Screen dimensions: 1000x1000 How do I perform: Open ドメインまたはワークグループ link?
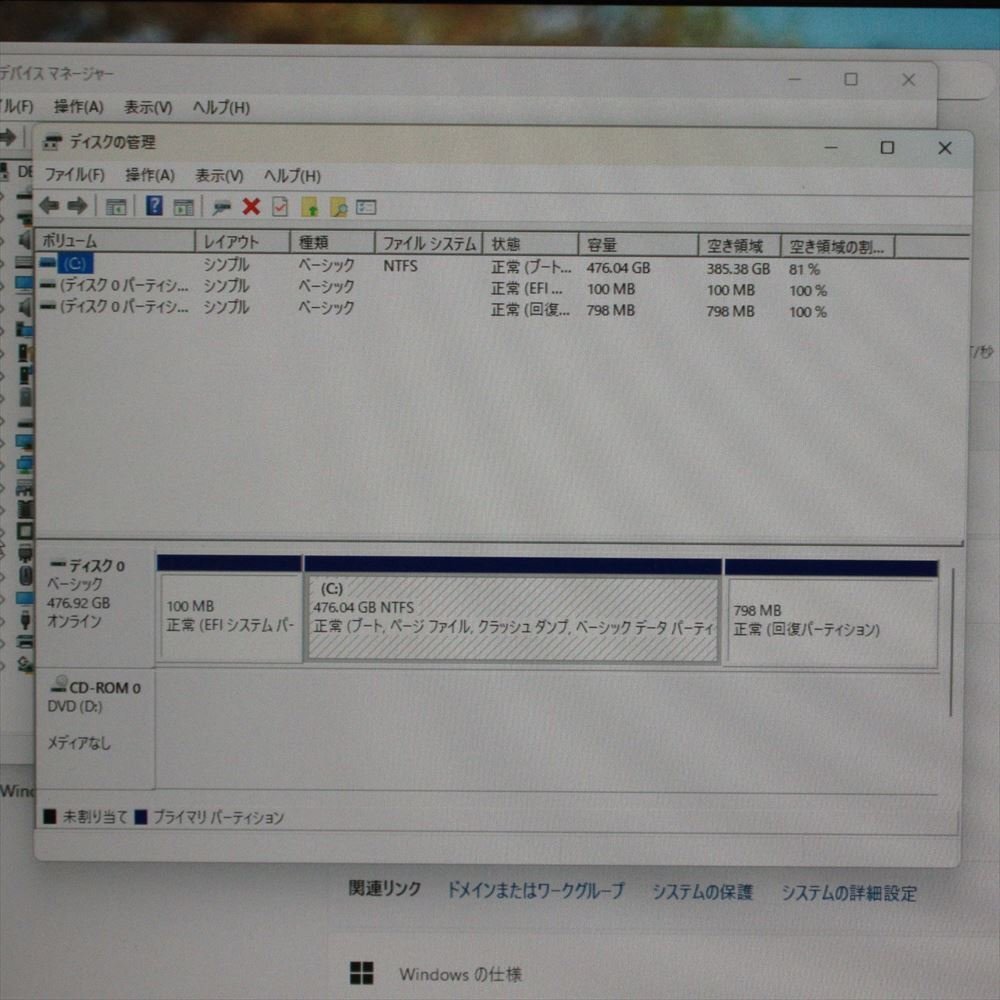point(536,890)
